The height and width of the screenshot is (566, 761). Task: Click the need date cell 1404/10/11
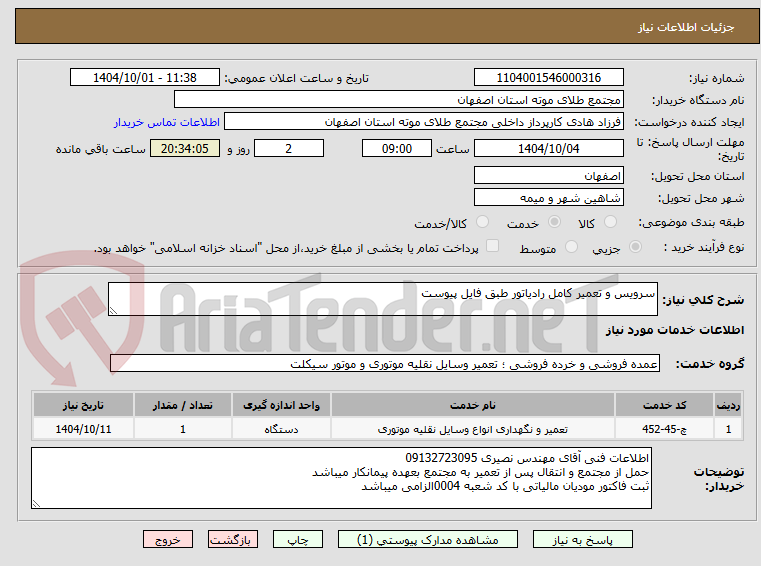83,429
